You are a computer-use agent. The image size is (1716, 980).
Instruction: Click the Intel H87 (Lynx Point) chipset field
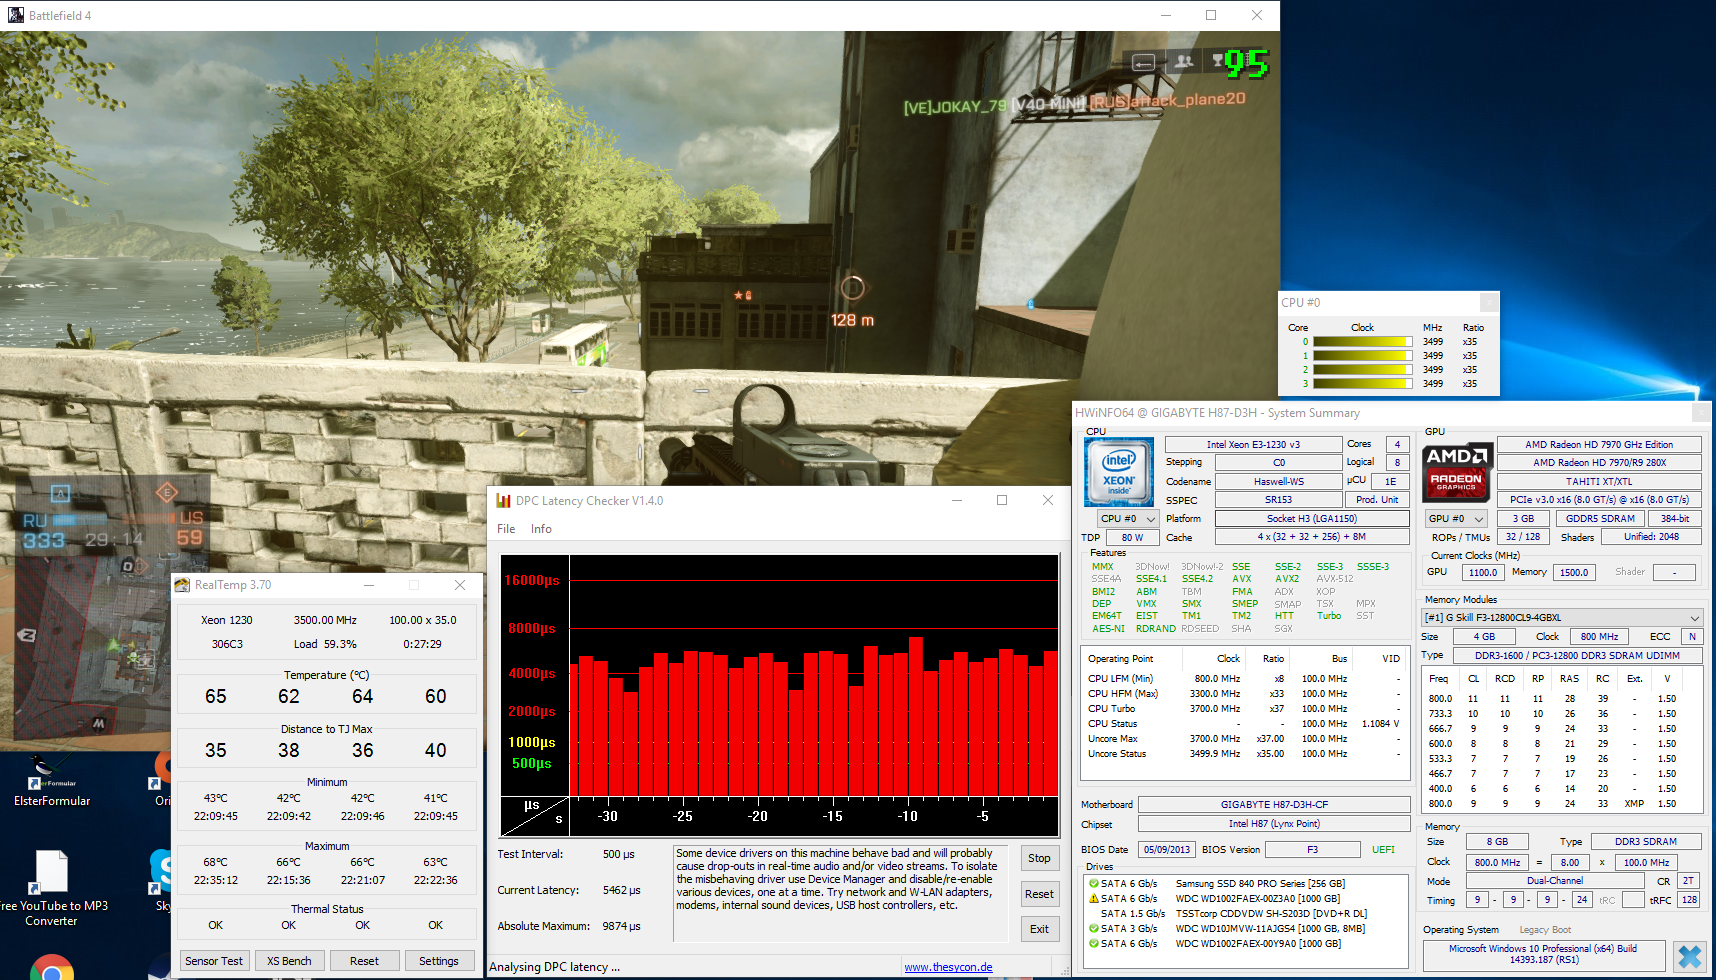pos(1274,824)
